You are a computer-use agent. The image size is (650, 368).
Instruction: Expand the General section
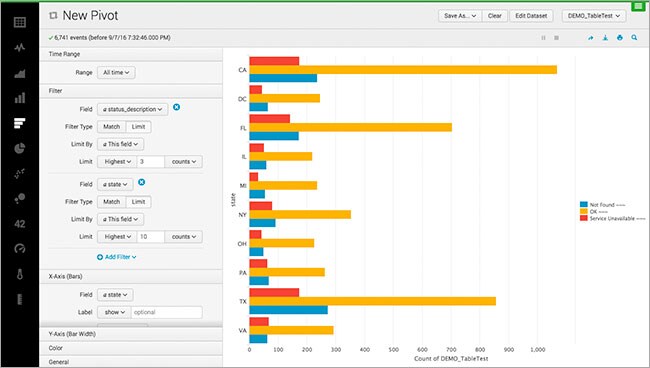click(131, 362)
